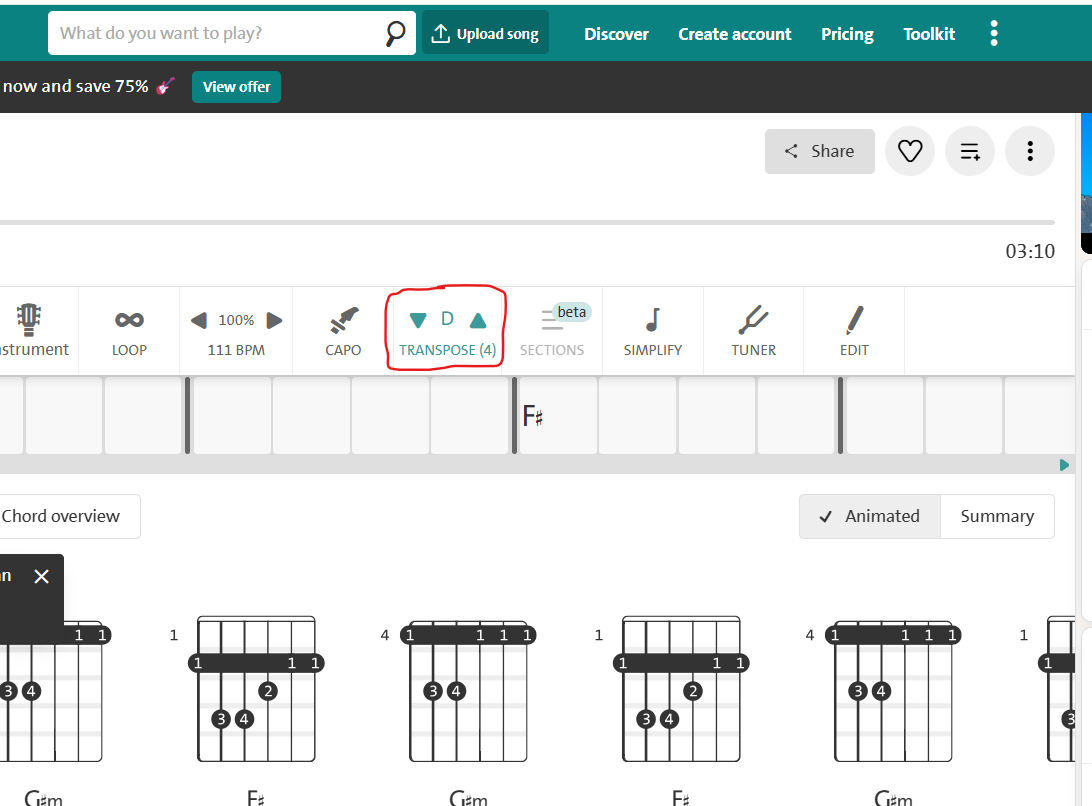
Task: Click the Upload song button
Action: tap(485, 34)
